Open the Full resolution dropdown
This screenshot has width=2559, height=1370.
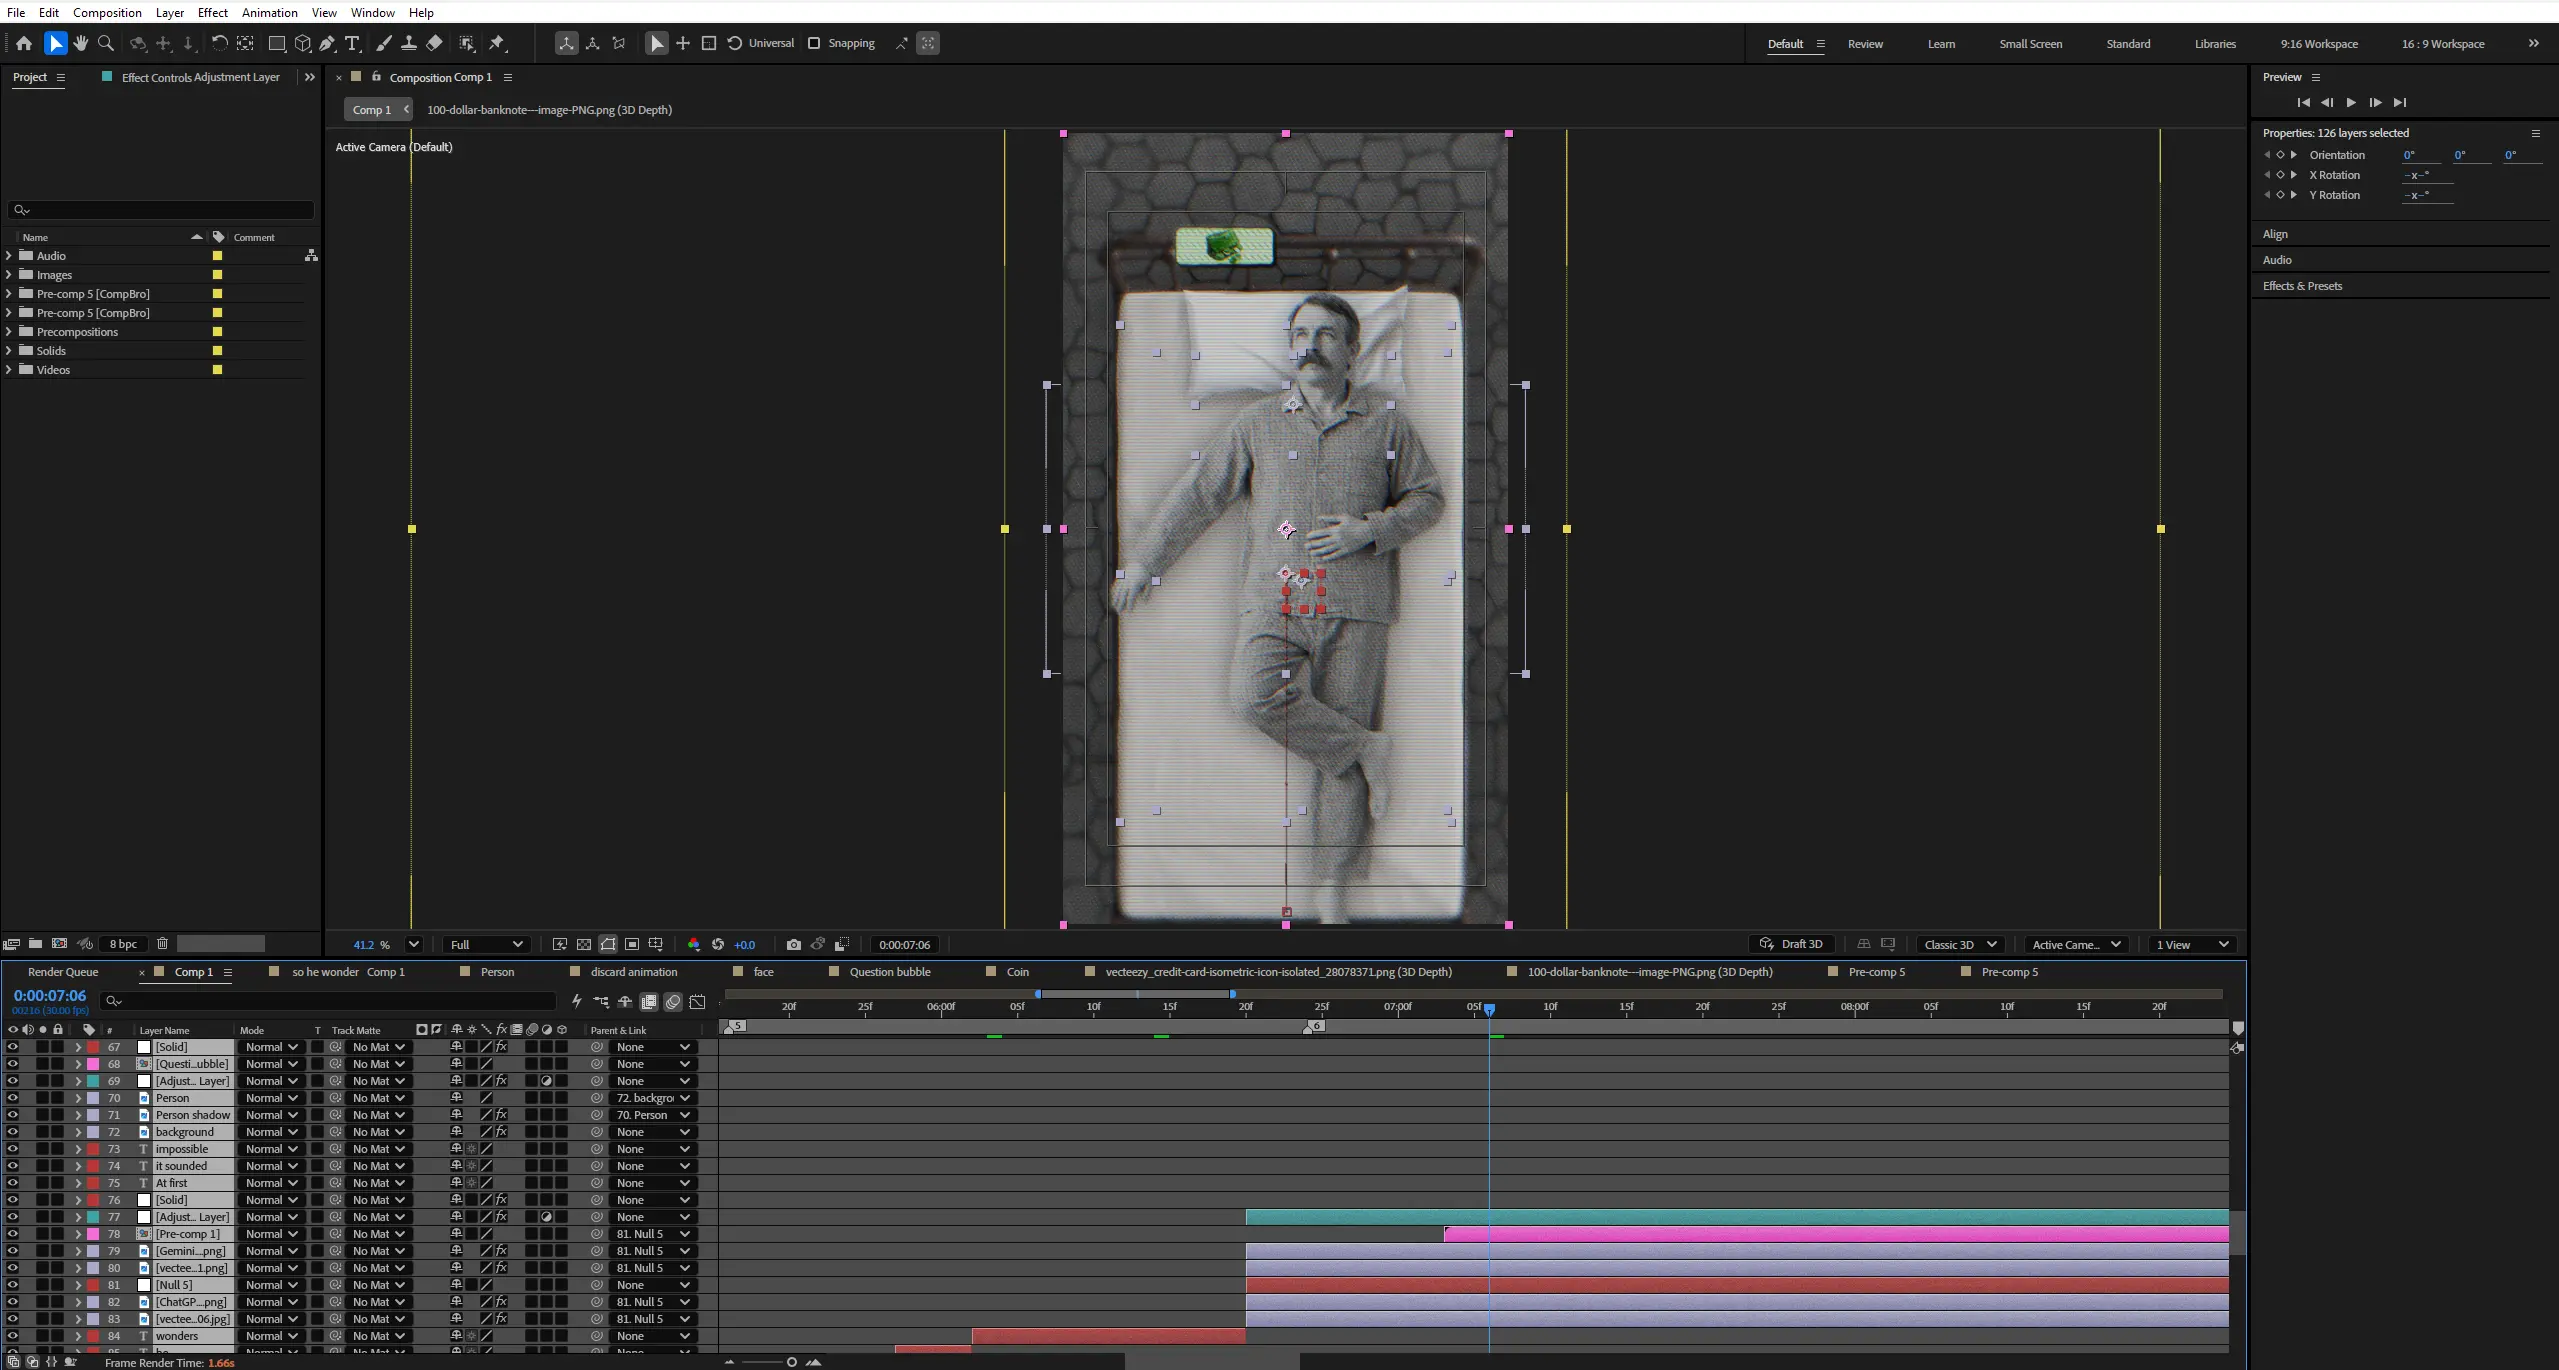(x=486, y=944)
